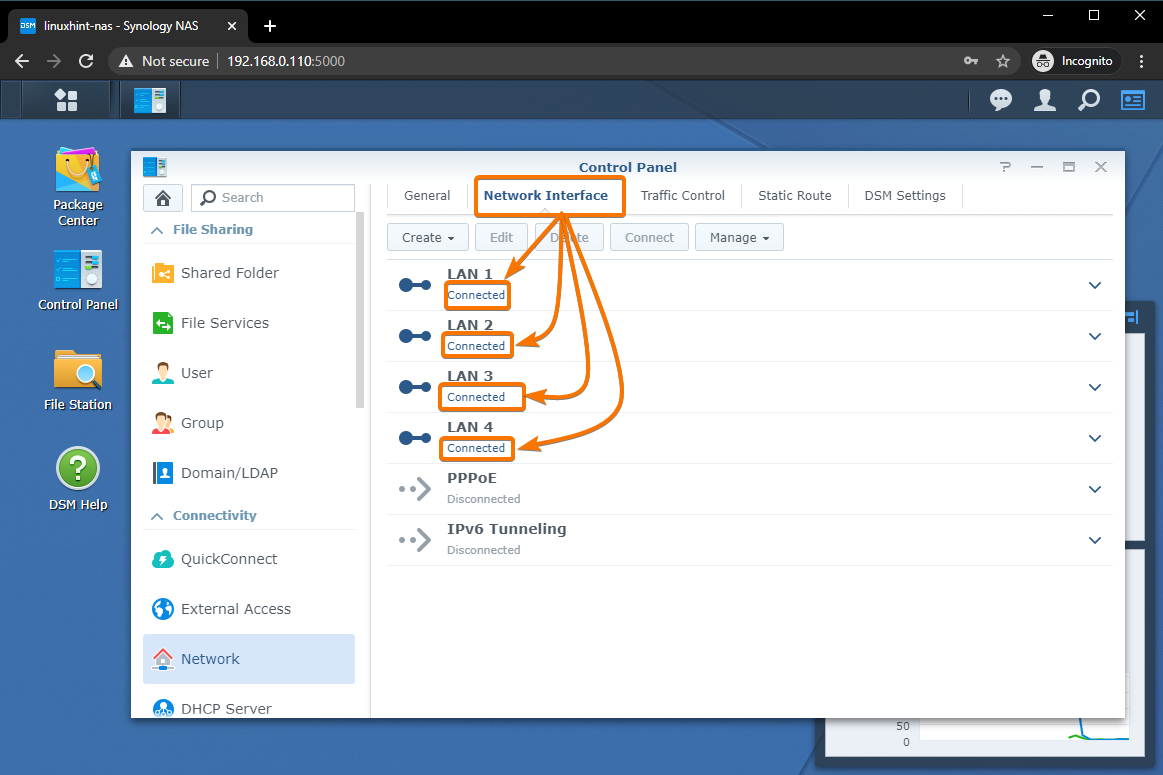Open the Create dropdown button
This screenshot has height=775, width=1163.
(x=428, y=238)
